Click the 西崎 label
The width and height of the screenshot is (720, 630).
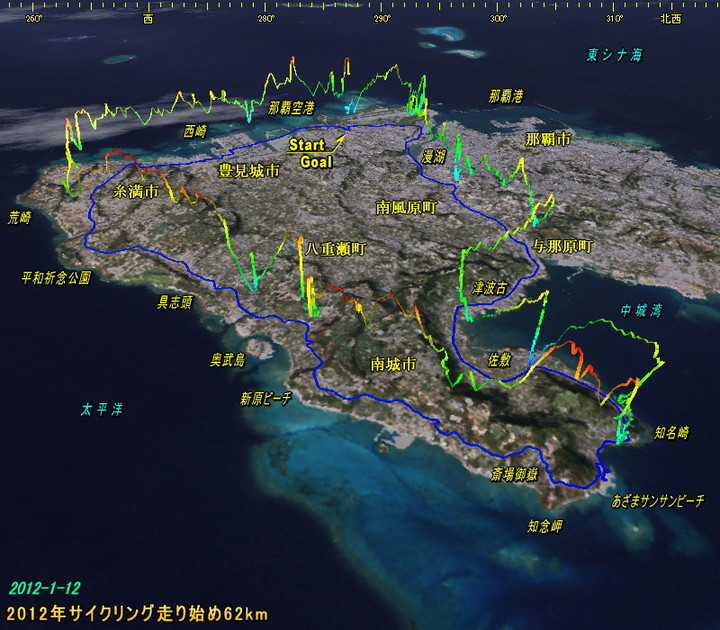tap(195, 131)
